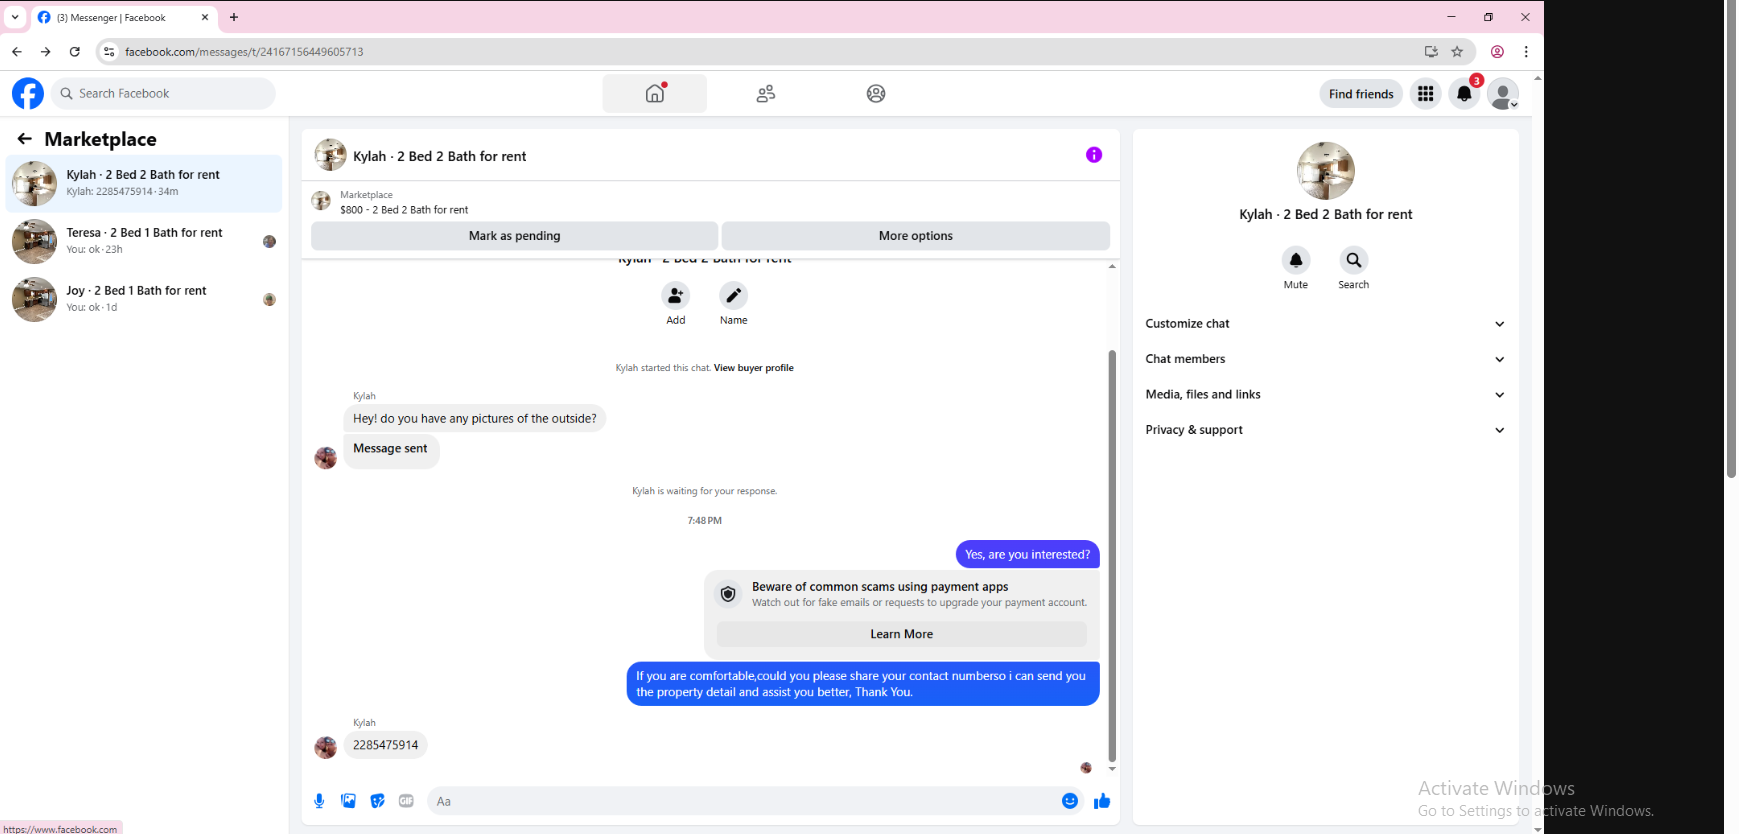Open Teresa 2 Bed 1 Bath conversation

(x=144, y=241)
